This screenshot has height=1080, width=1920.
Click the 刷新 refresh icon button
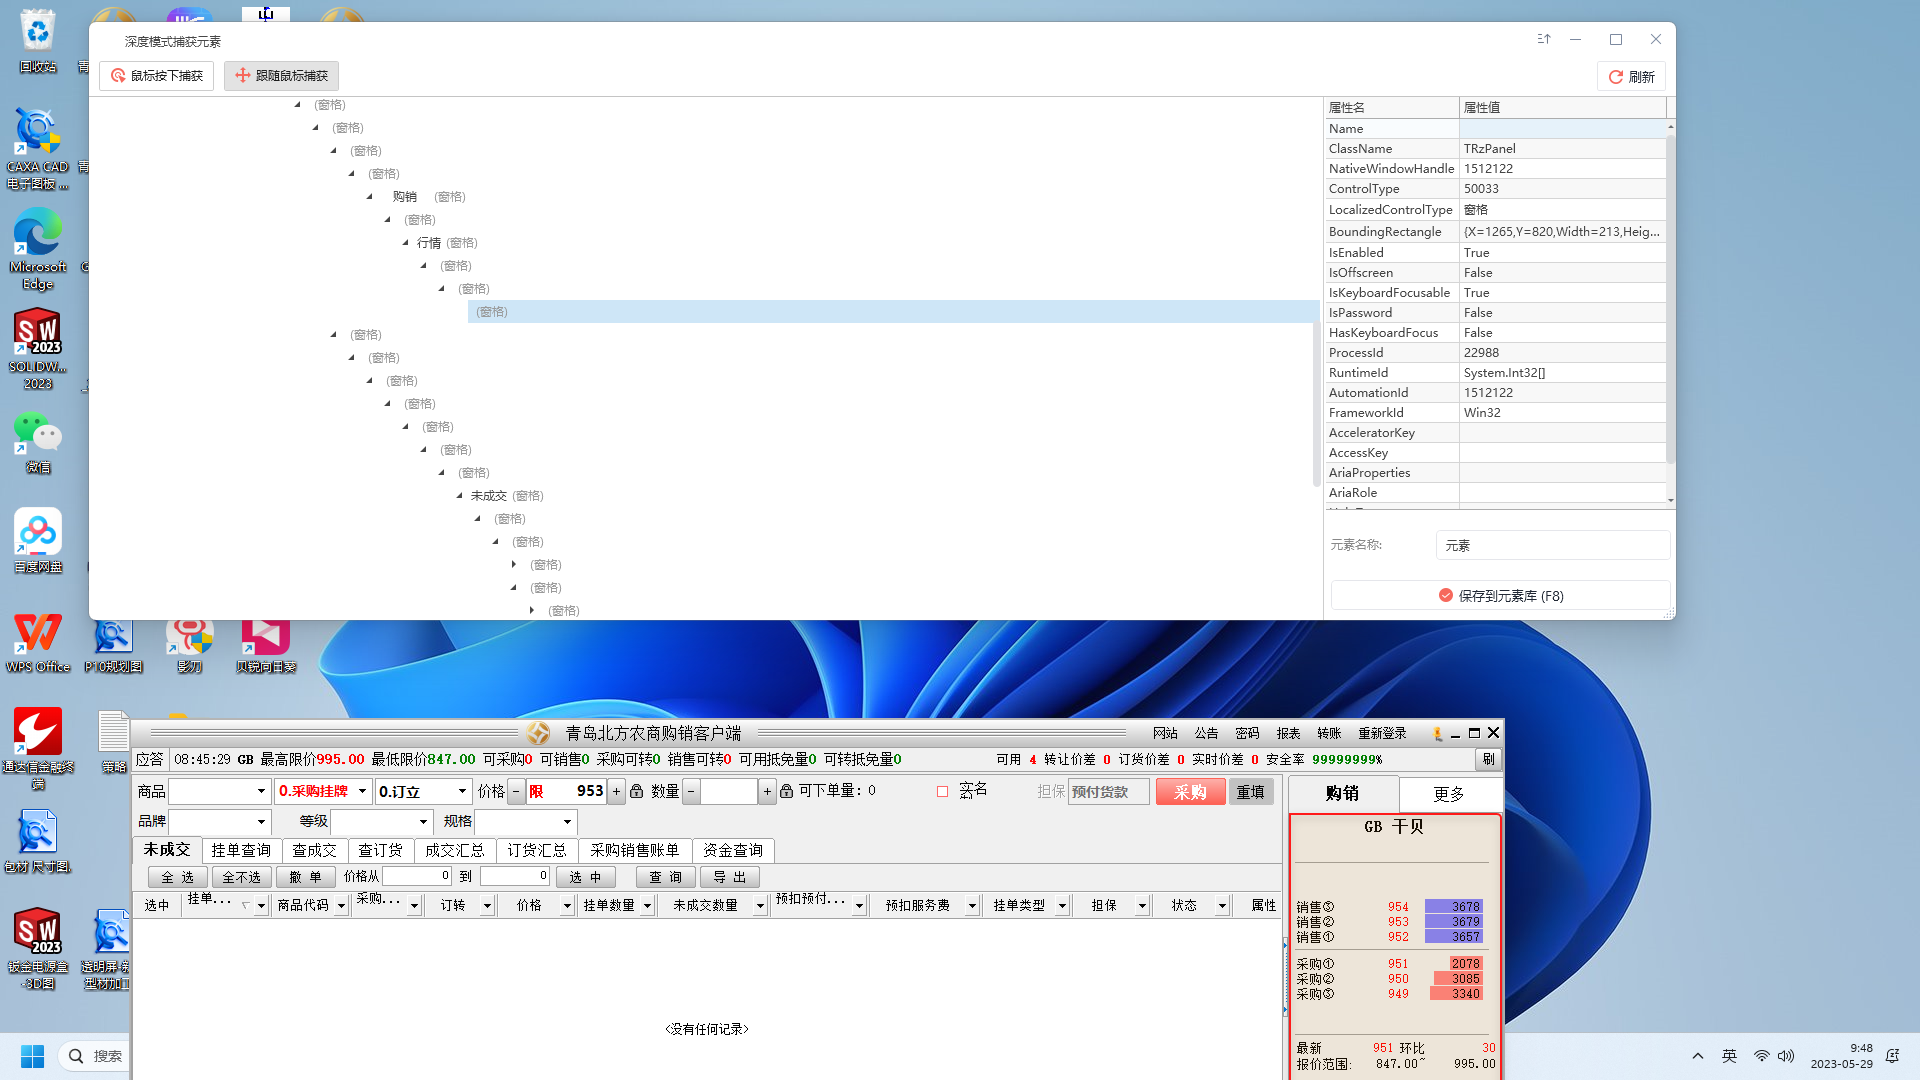1631,77
